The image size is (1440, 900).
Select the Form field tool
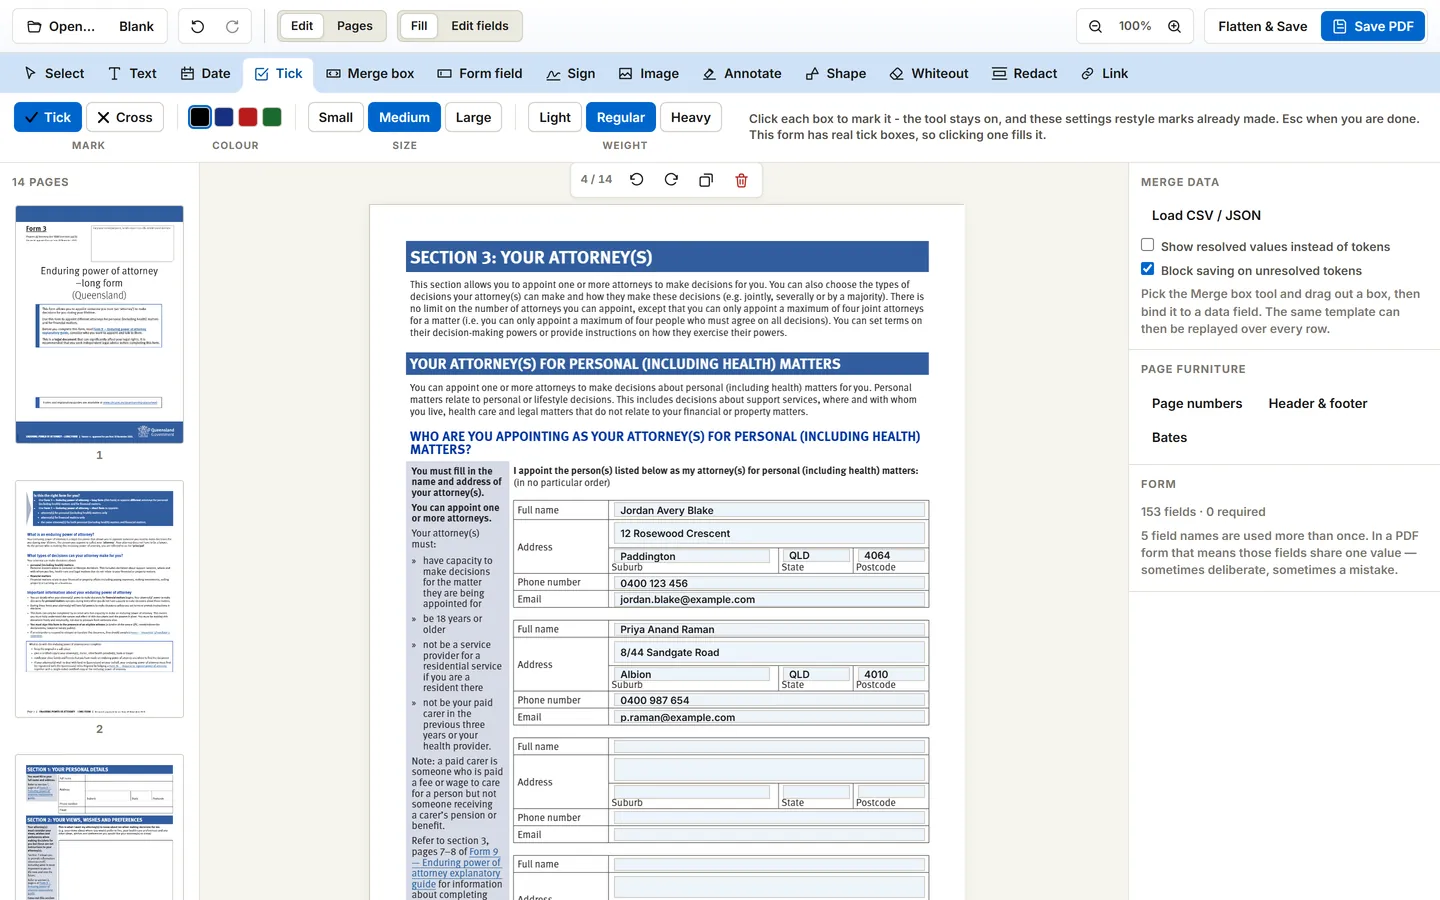click(x=480, y=73)
